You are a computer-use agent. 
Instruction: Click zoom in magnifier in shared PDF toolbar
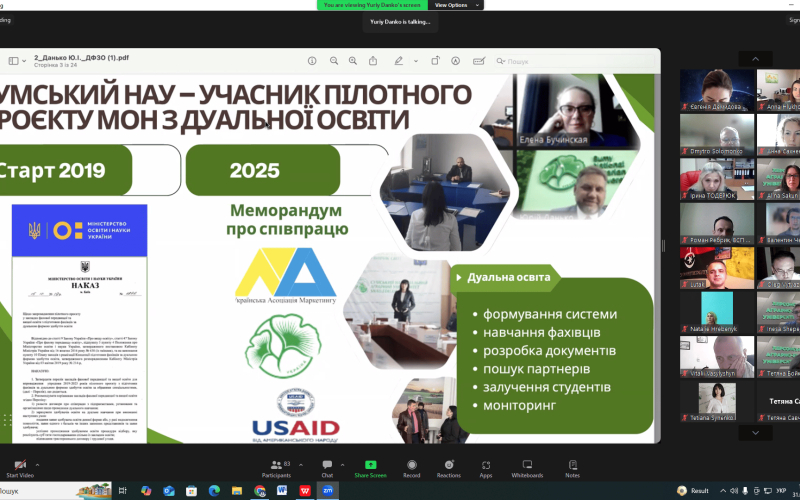353,61
